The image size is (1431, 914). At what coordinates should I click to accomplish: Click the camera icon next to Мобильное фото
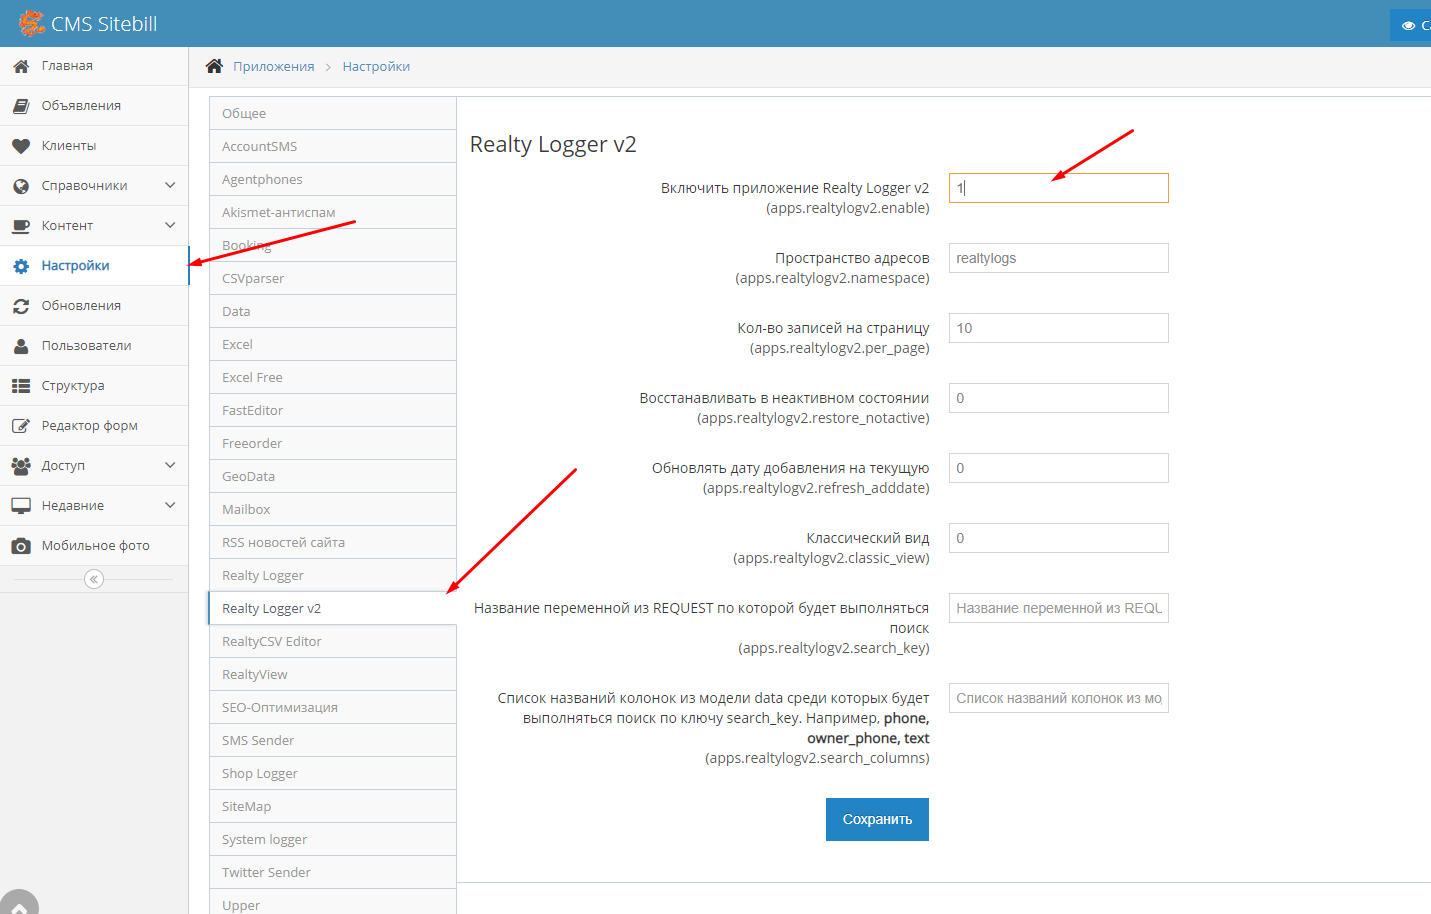pos(21,546)
